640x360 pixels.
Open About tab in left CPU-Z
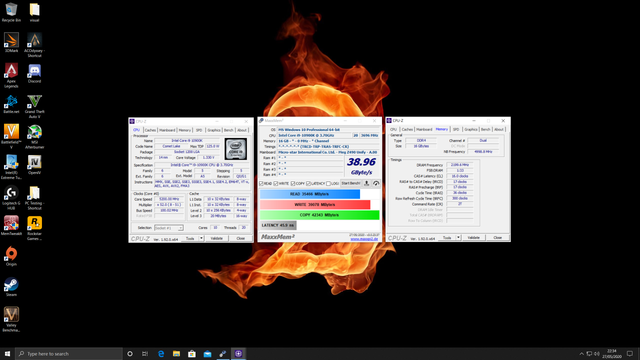[x=242, y=130]
